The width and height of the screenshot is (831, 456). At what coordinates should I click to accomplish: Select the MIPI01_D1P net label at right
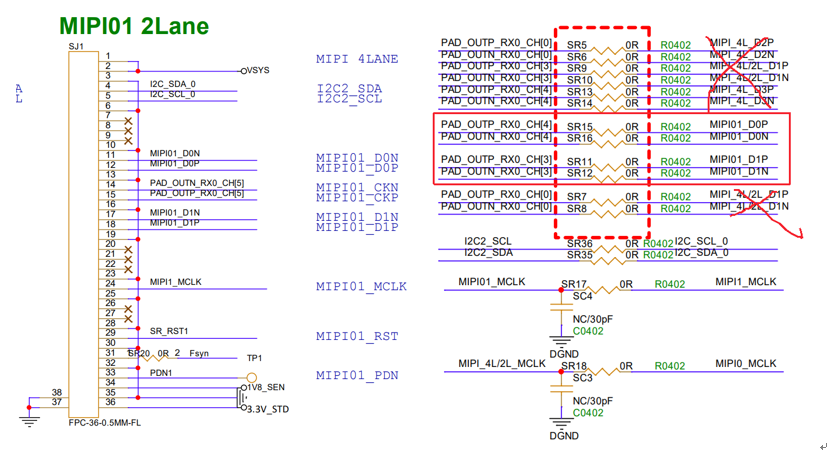739,159
